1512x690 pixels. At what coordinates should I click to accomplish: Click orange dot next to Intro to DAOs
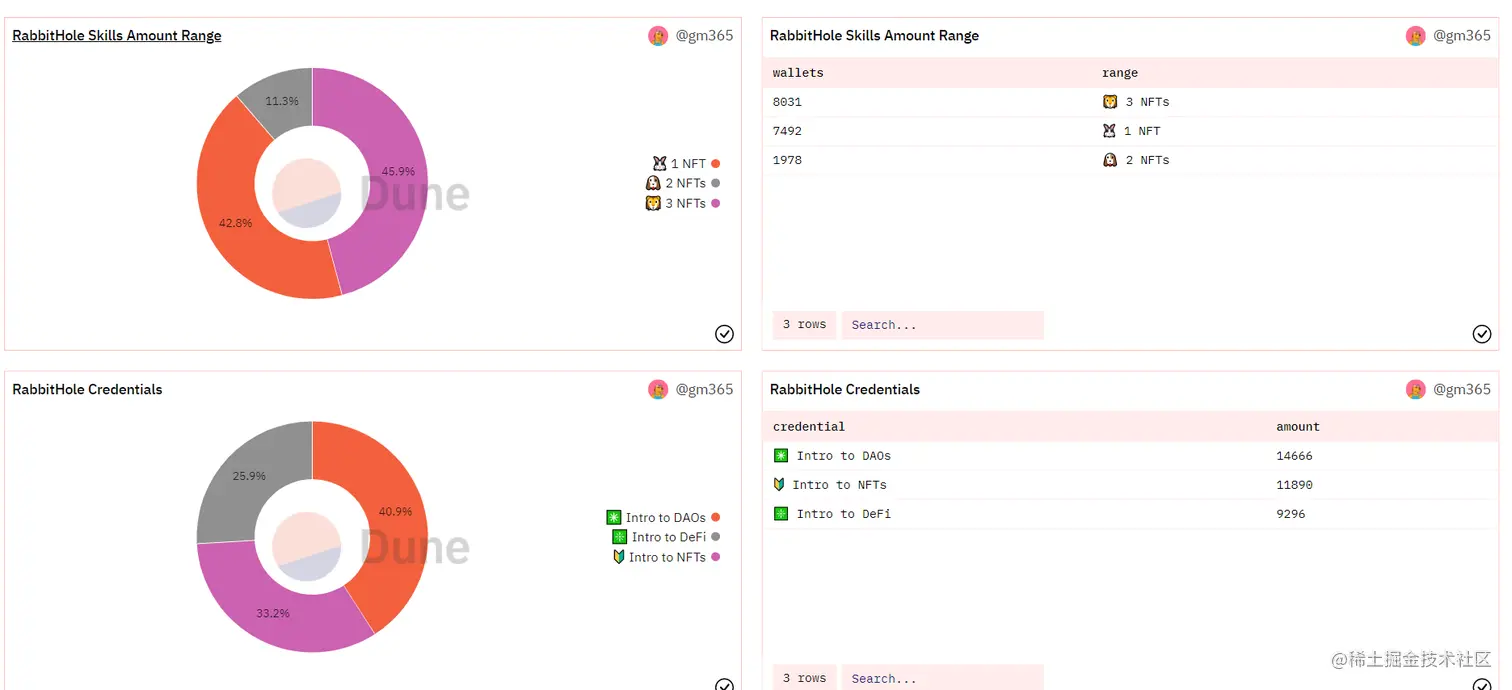coord(715,517)
